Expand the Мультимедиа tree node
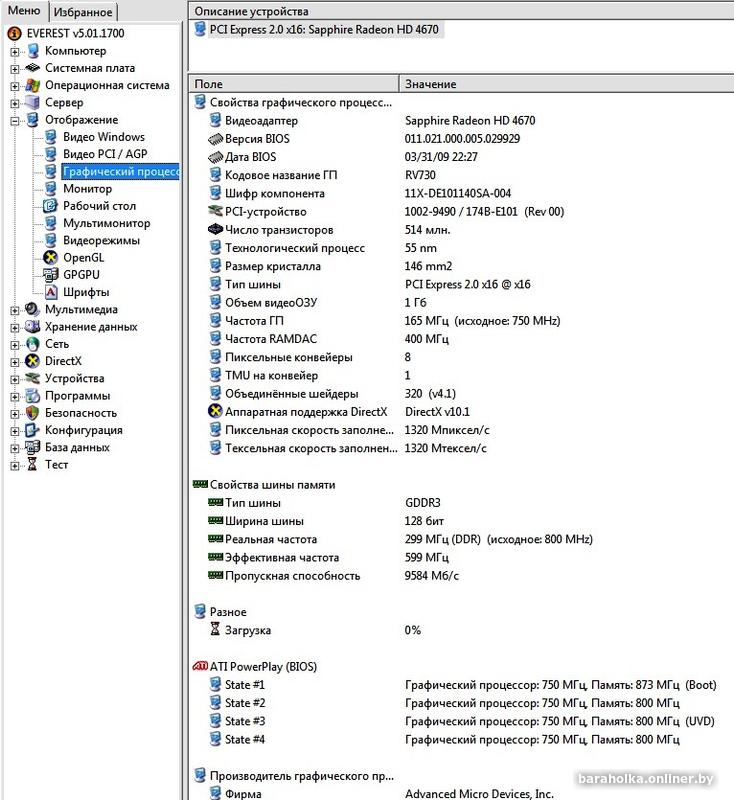 (15, 311)
